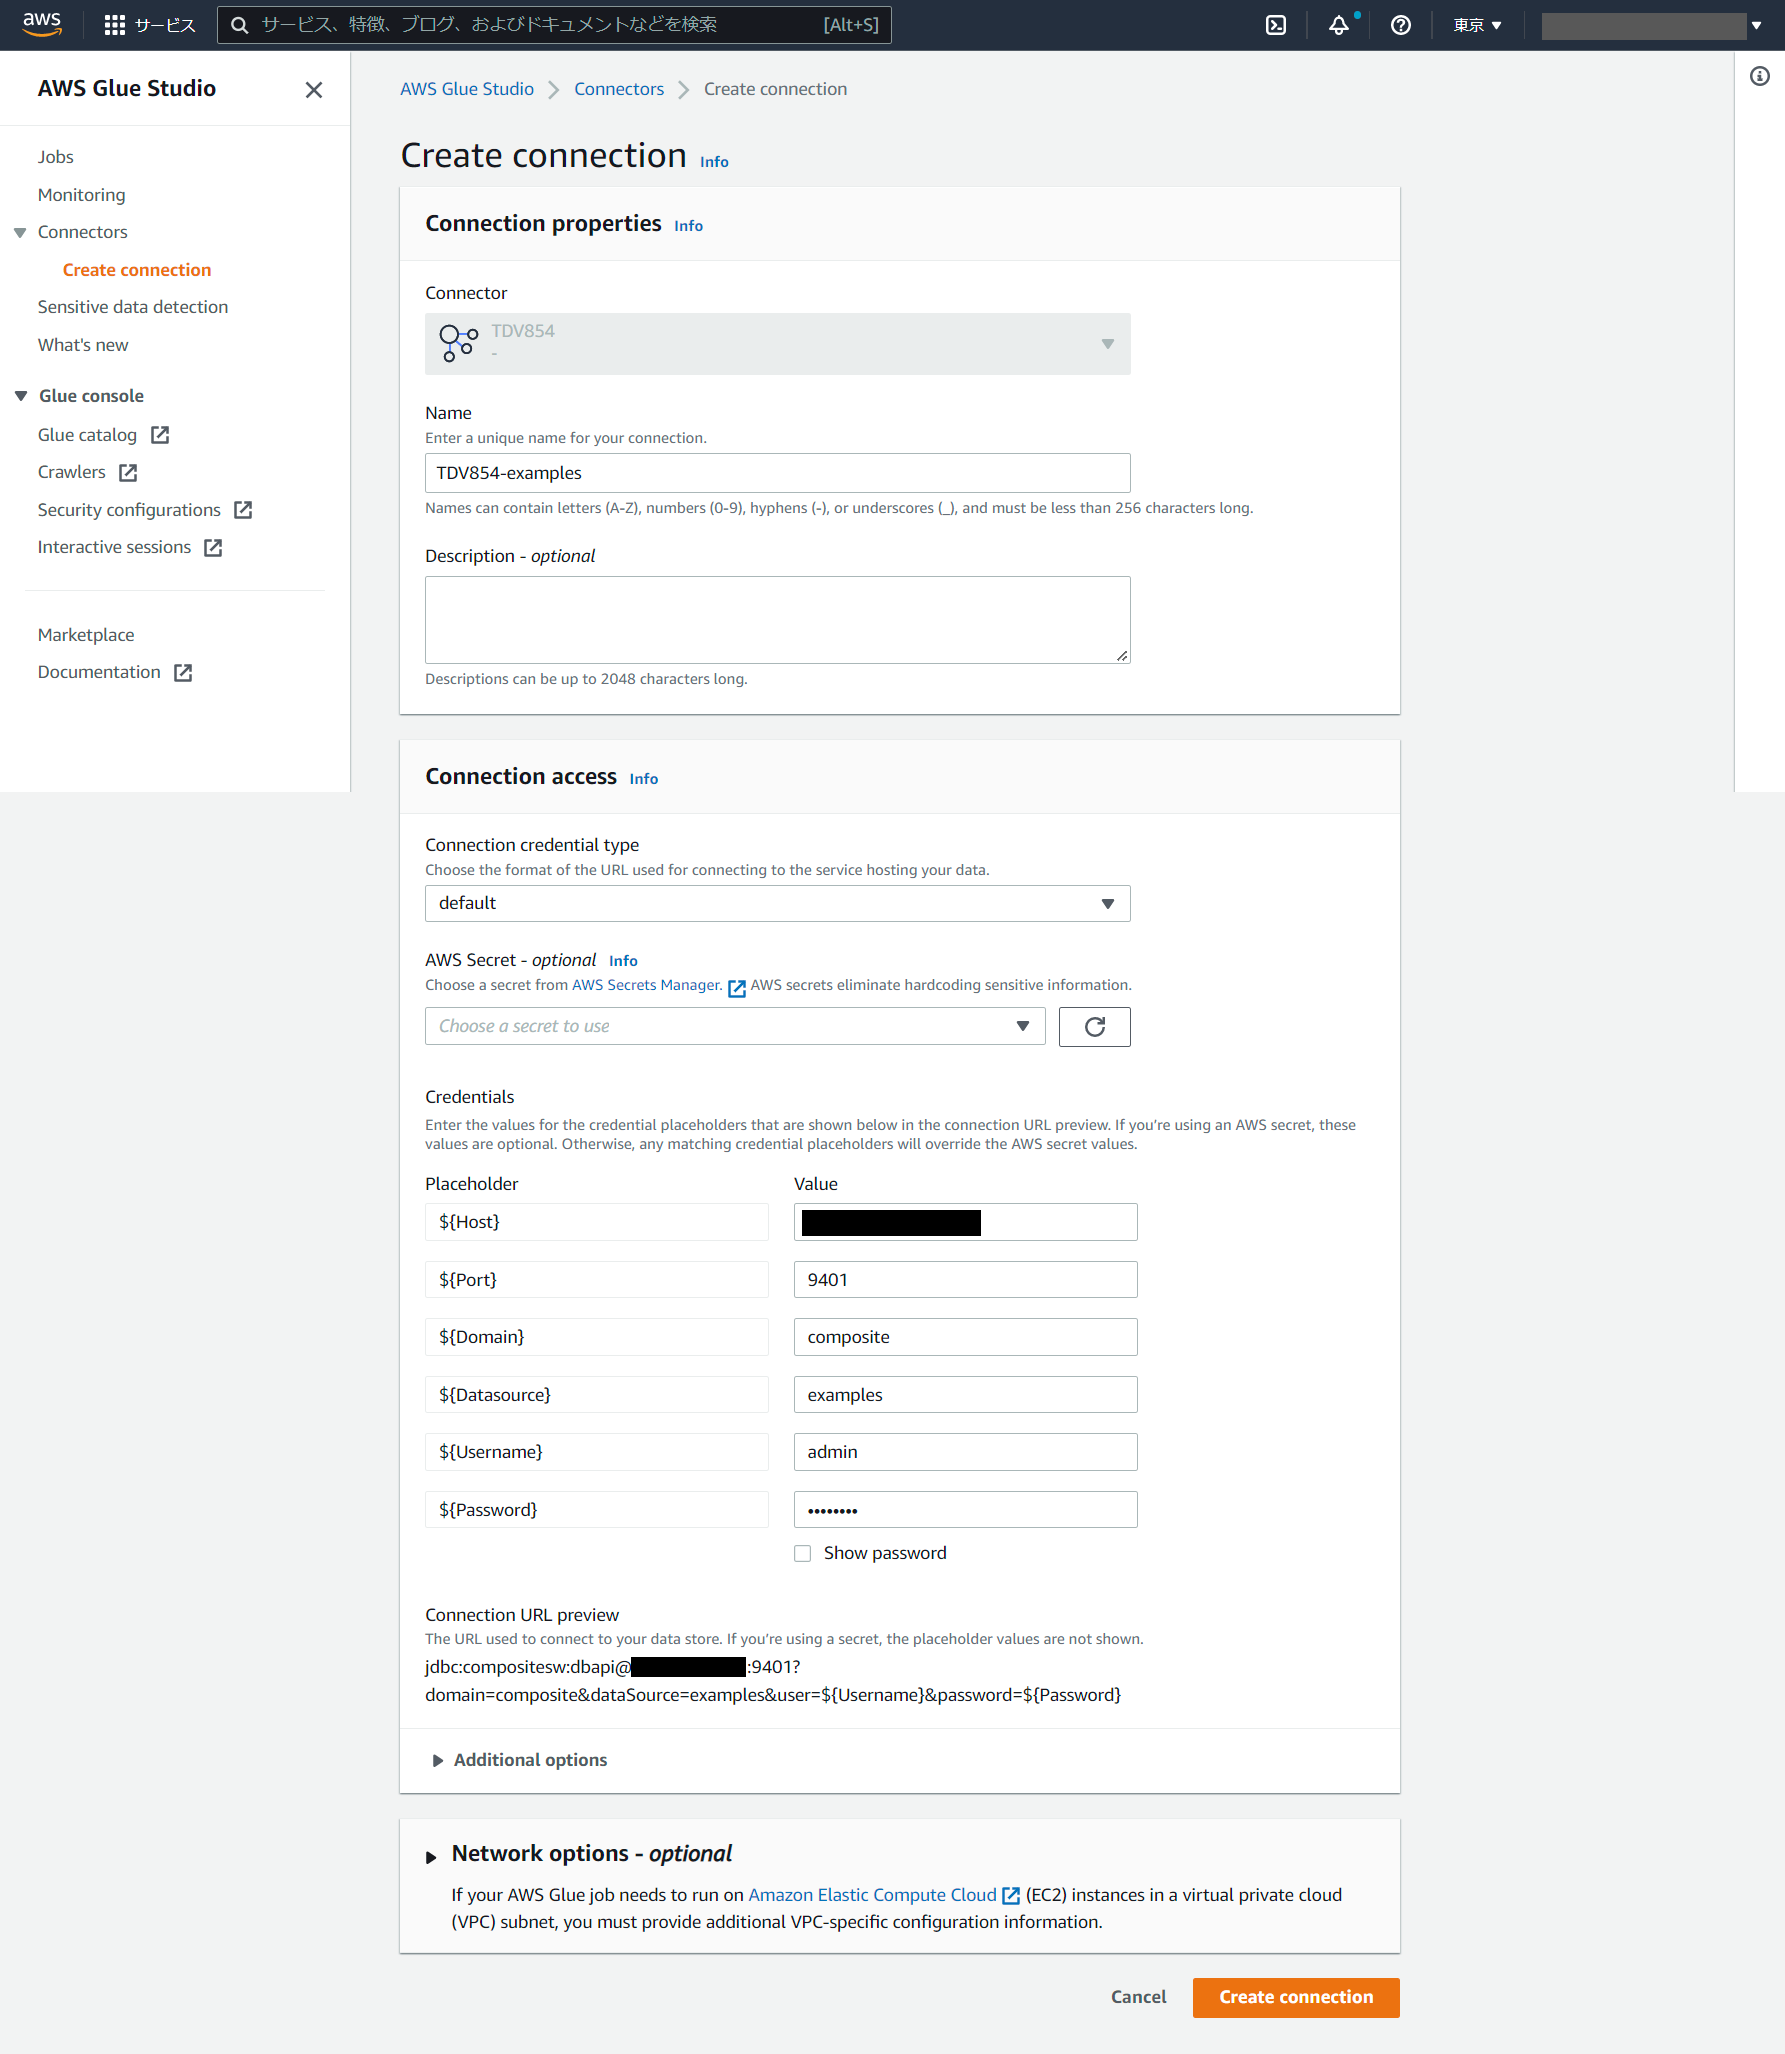Refresh the AWS secrets list
1785x2054 pixels.
coord(1094,1027)
